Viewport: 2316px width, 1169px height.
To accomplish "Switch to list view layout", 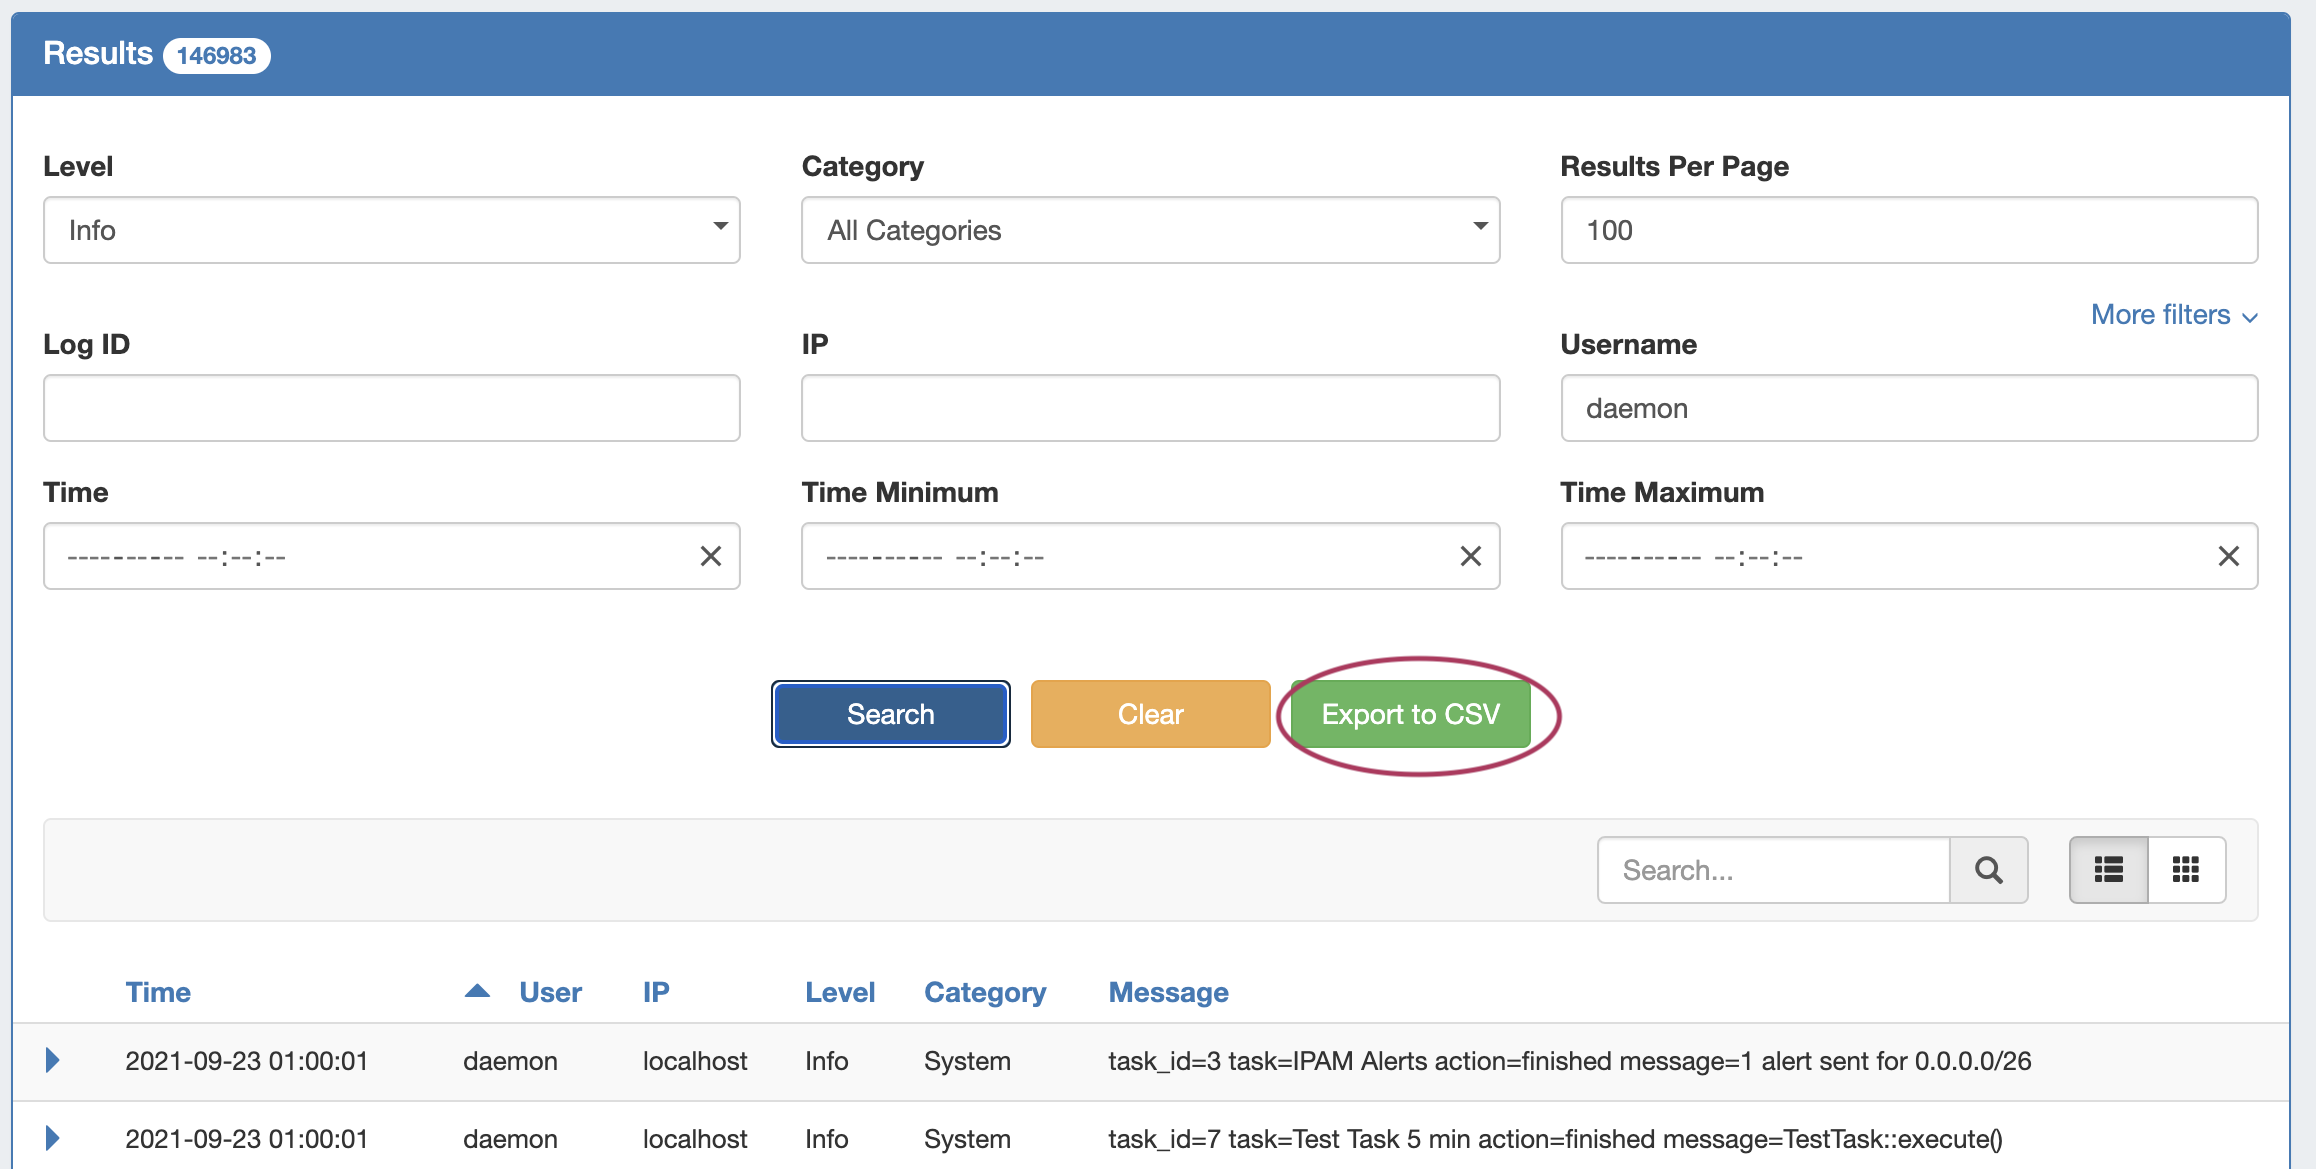I will [2108, 870].
